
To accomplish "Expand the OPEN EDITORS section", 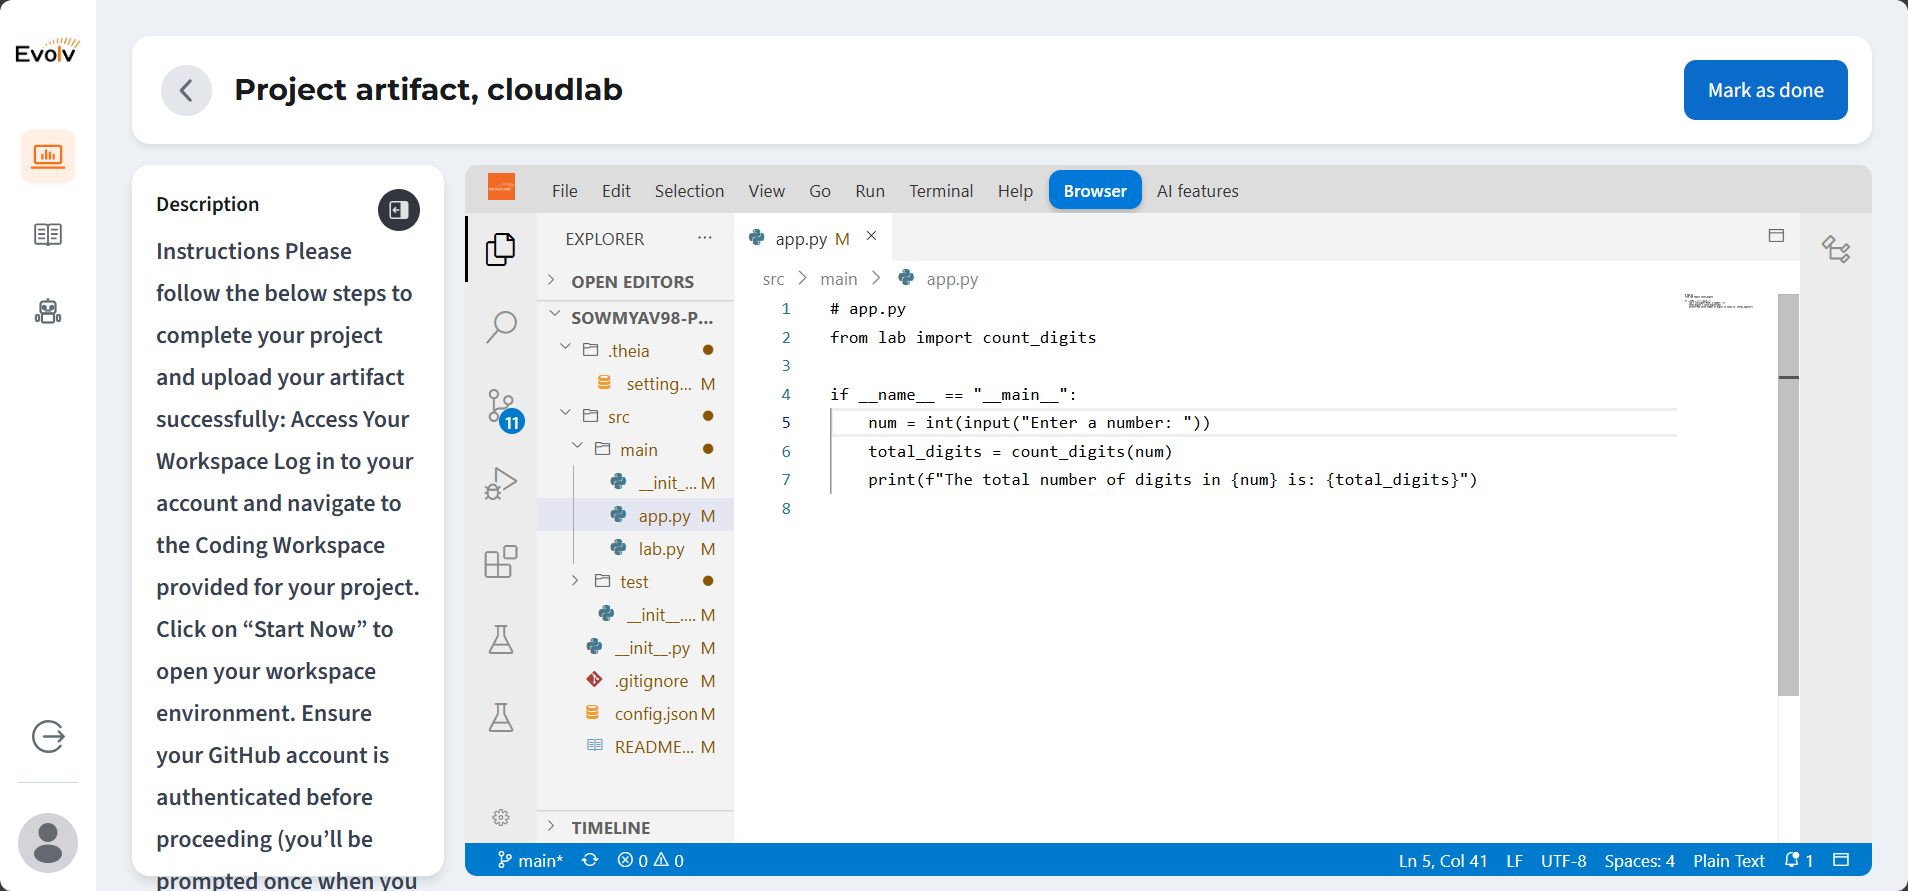I will [x=632, y=282].
